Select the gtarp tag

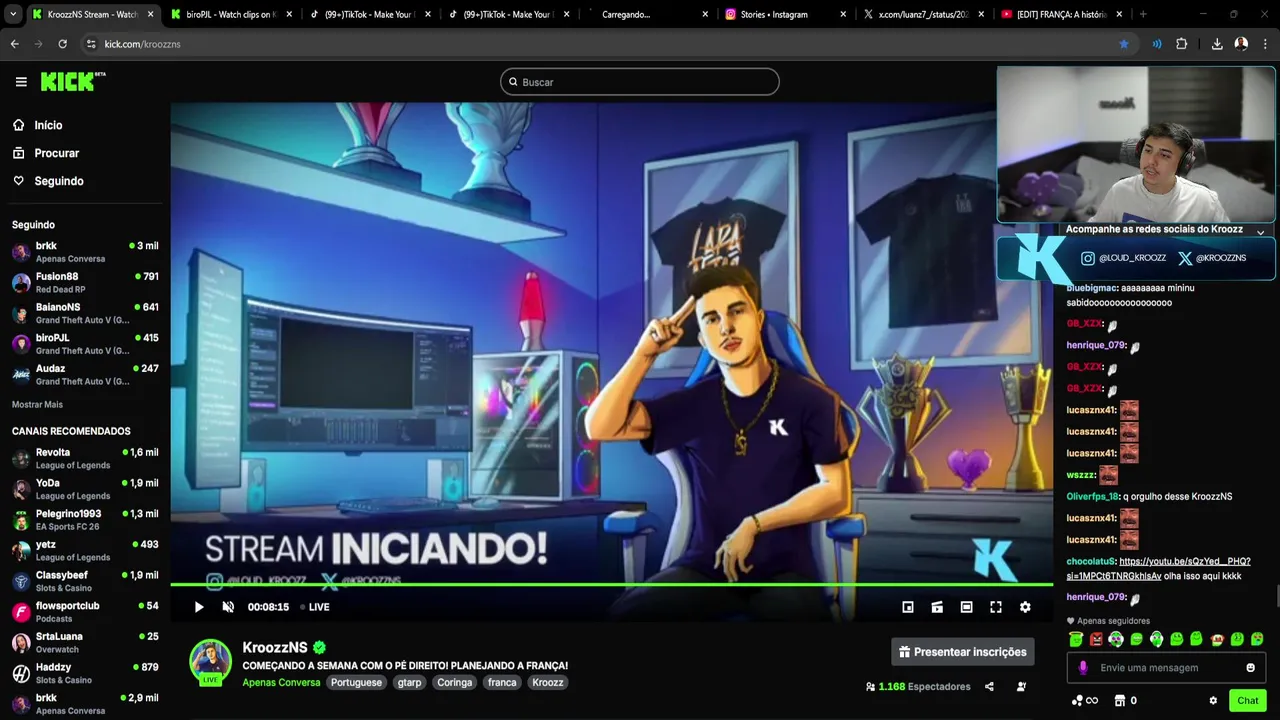409,682
